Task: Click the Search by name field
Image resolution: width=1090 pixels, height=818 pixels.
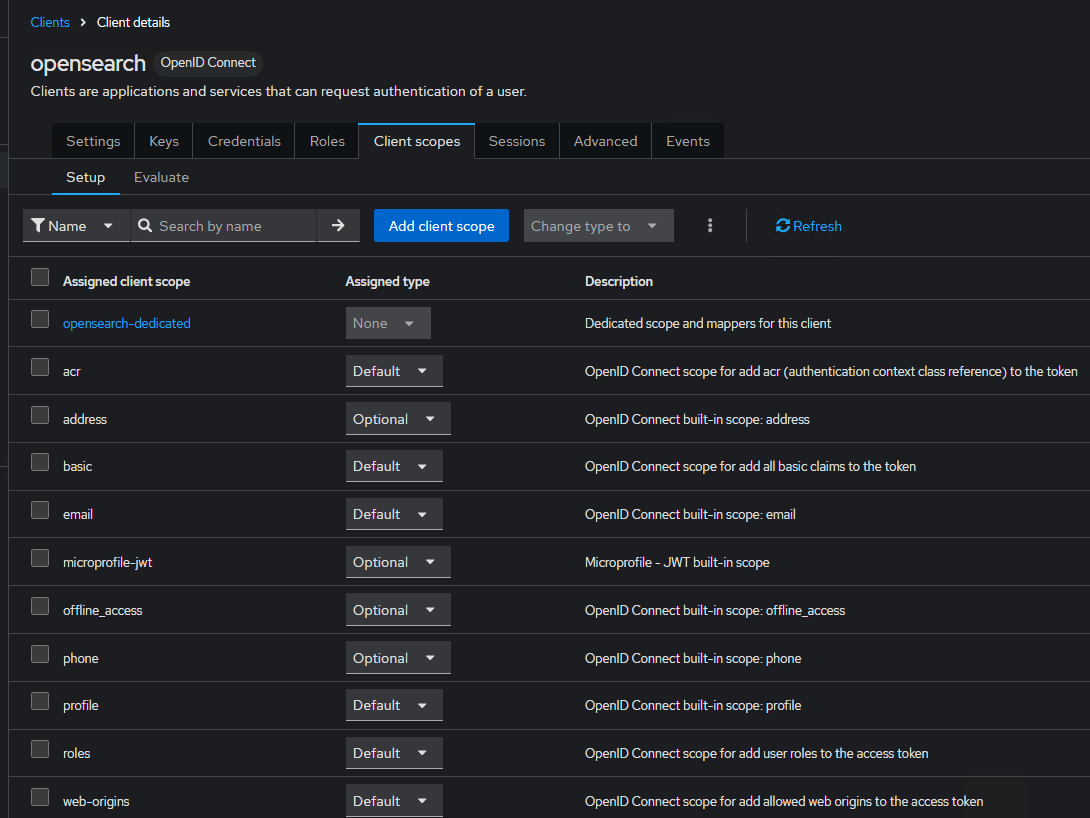Action: tap(223, 226)
